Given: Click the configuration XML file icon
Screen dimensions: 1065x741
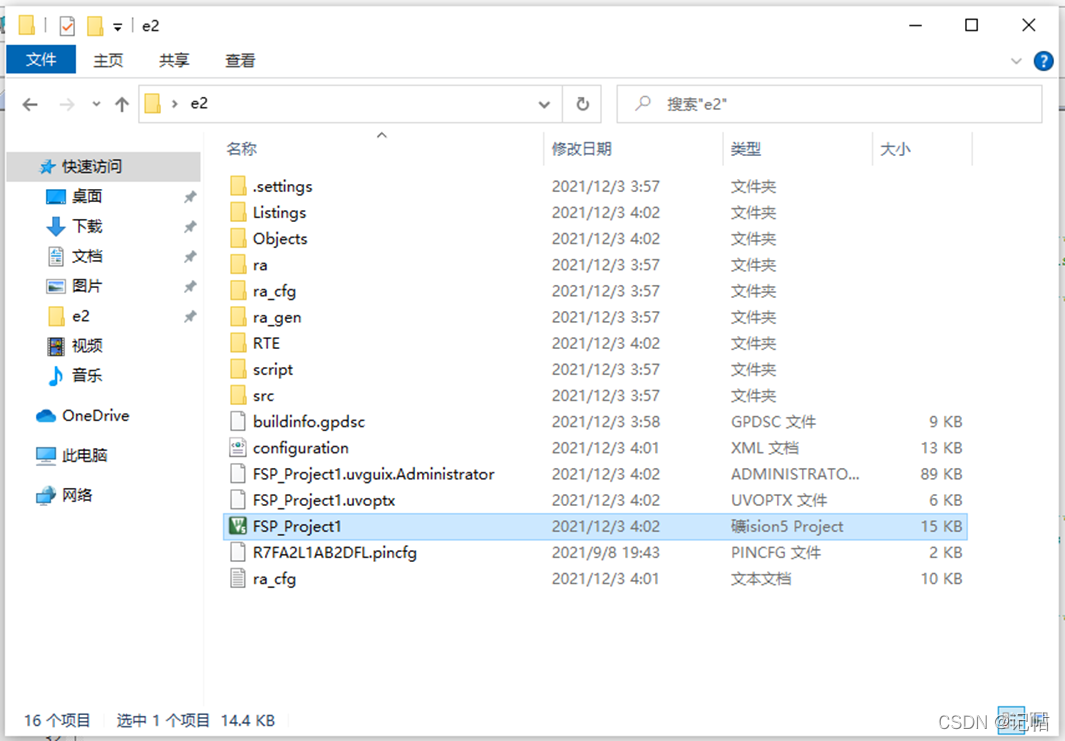Looking at the screenshot, I should point(238,448).
